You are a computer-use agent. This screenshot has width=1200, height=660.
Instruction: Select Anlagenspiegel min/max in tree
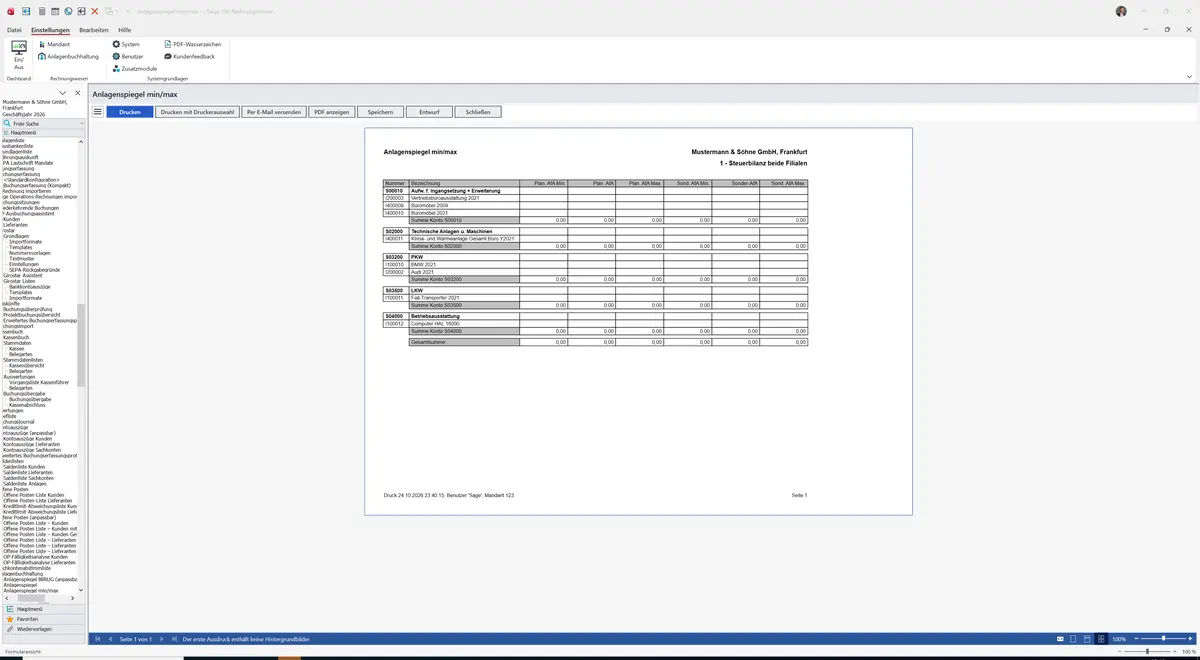click(31, 591)
